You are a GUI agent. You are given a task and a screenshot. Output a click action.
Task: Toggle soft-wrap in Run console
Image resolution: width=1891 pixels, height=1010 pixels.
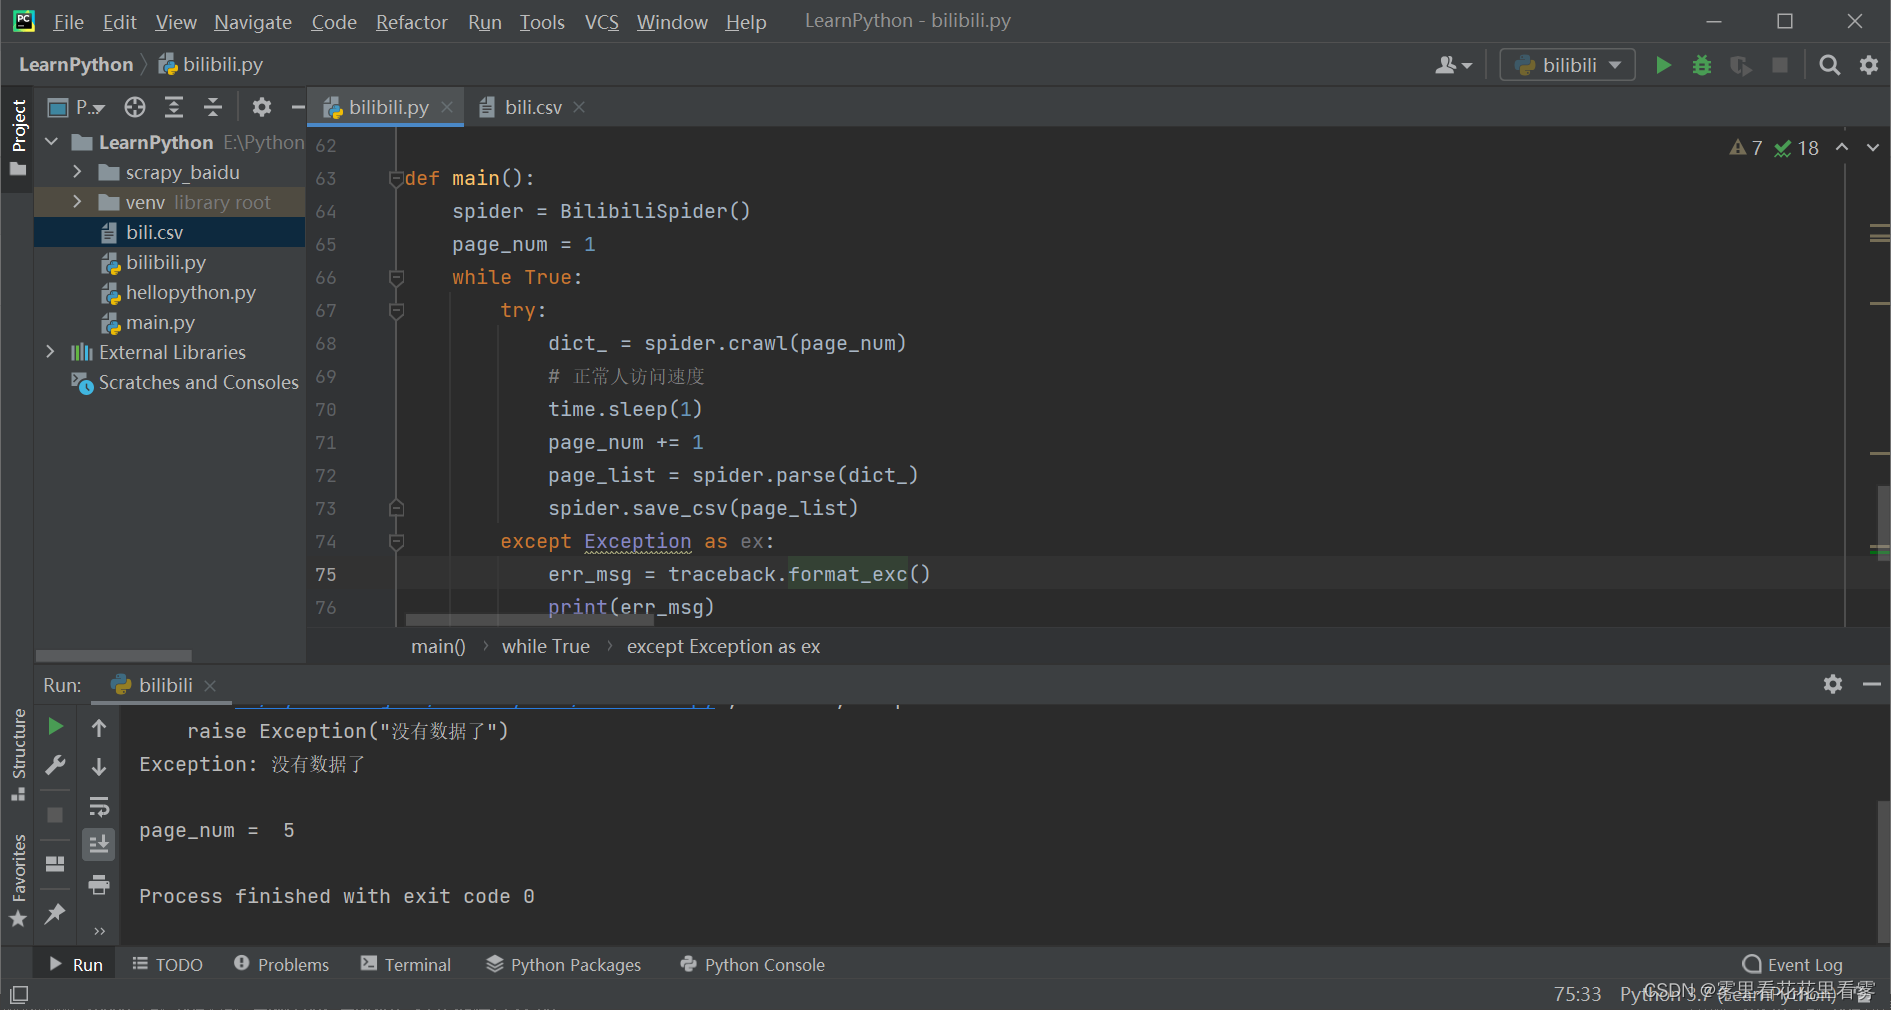coord(99,806)
